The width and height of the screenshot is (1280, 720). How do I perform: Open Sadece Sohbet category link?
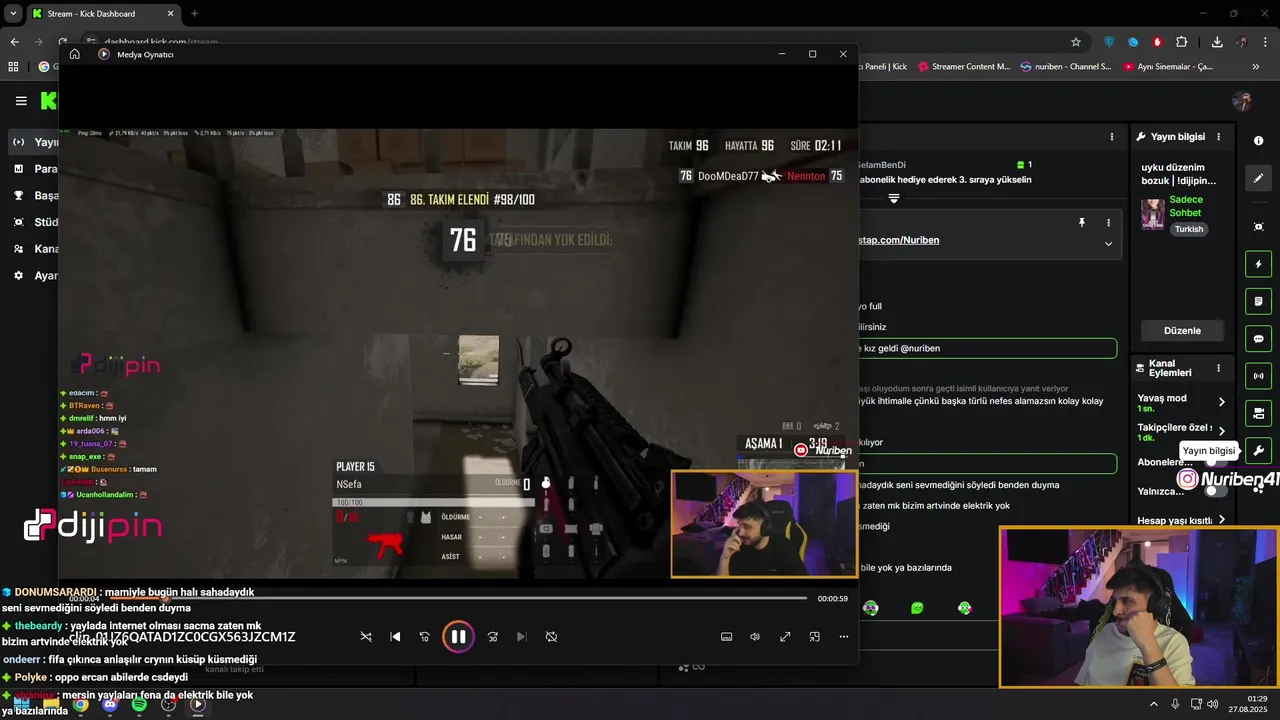[1186, 206]
